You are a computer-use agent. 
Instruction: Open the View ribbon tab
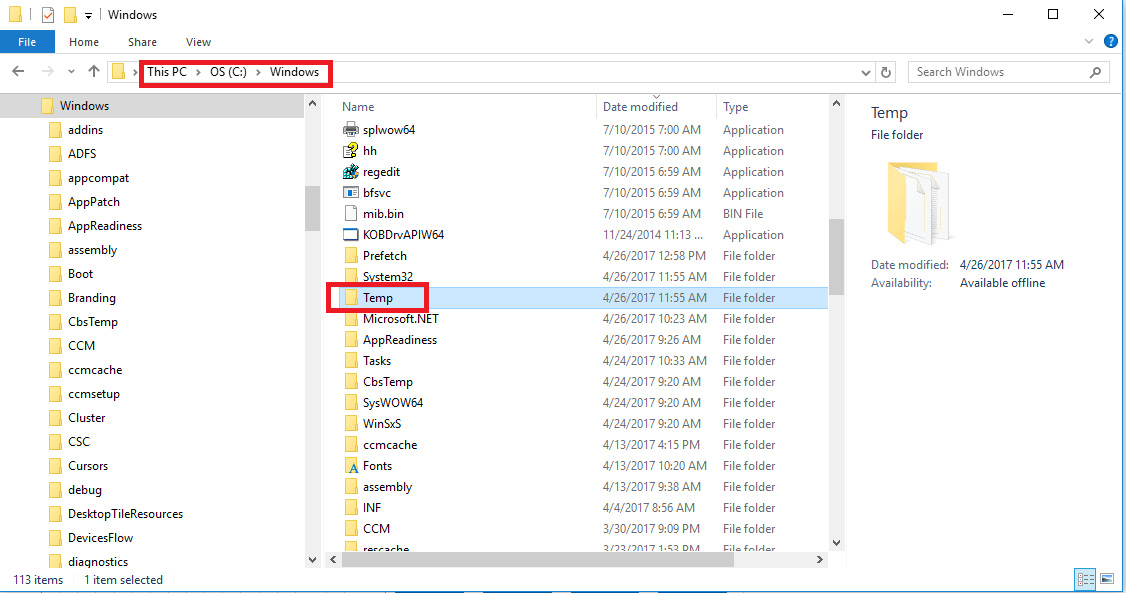[x=198, y=42]
